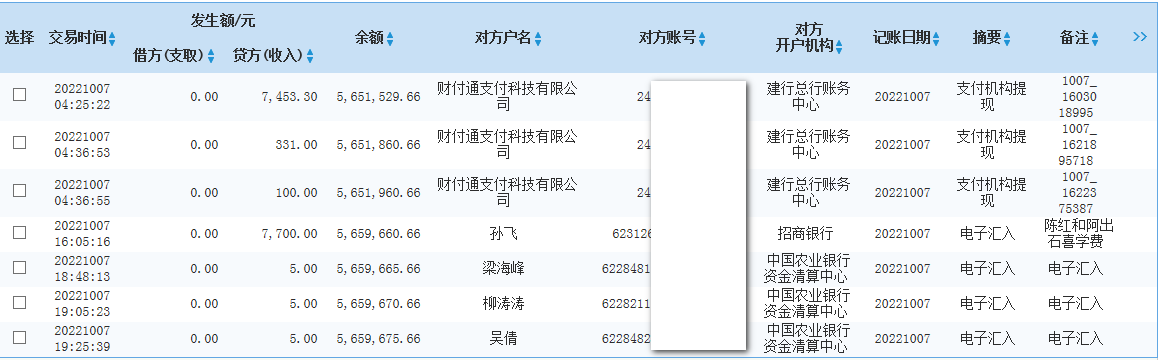Click income amount 7,453.30
This screenshot has height=360, width=1158.
[x=290, y=97]
